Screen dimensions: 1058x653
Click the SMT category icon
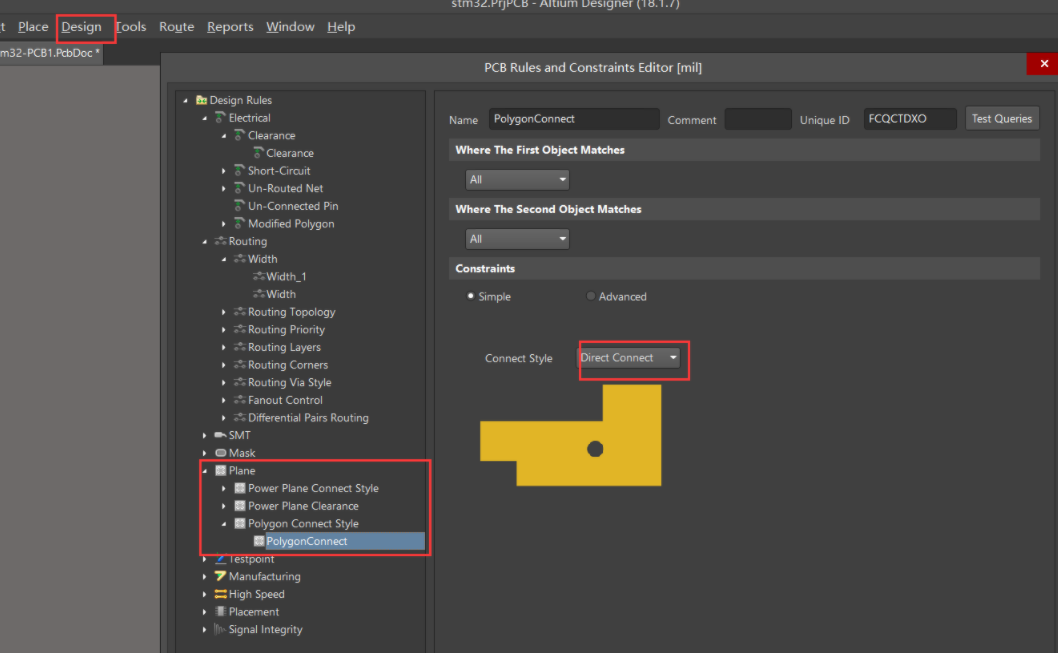click(x=220, y=435)
